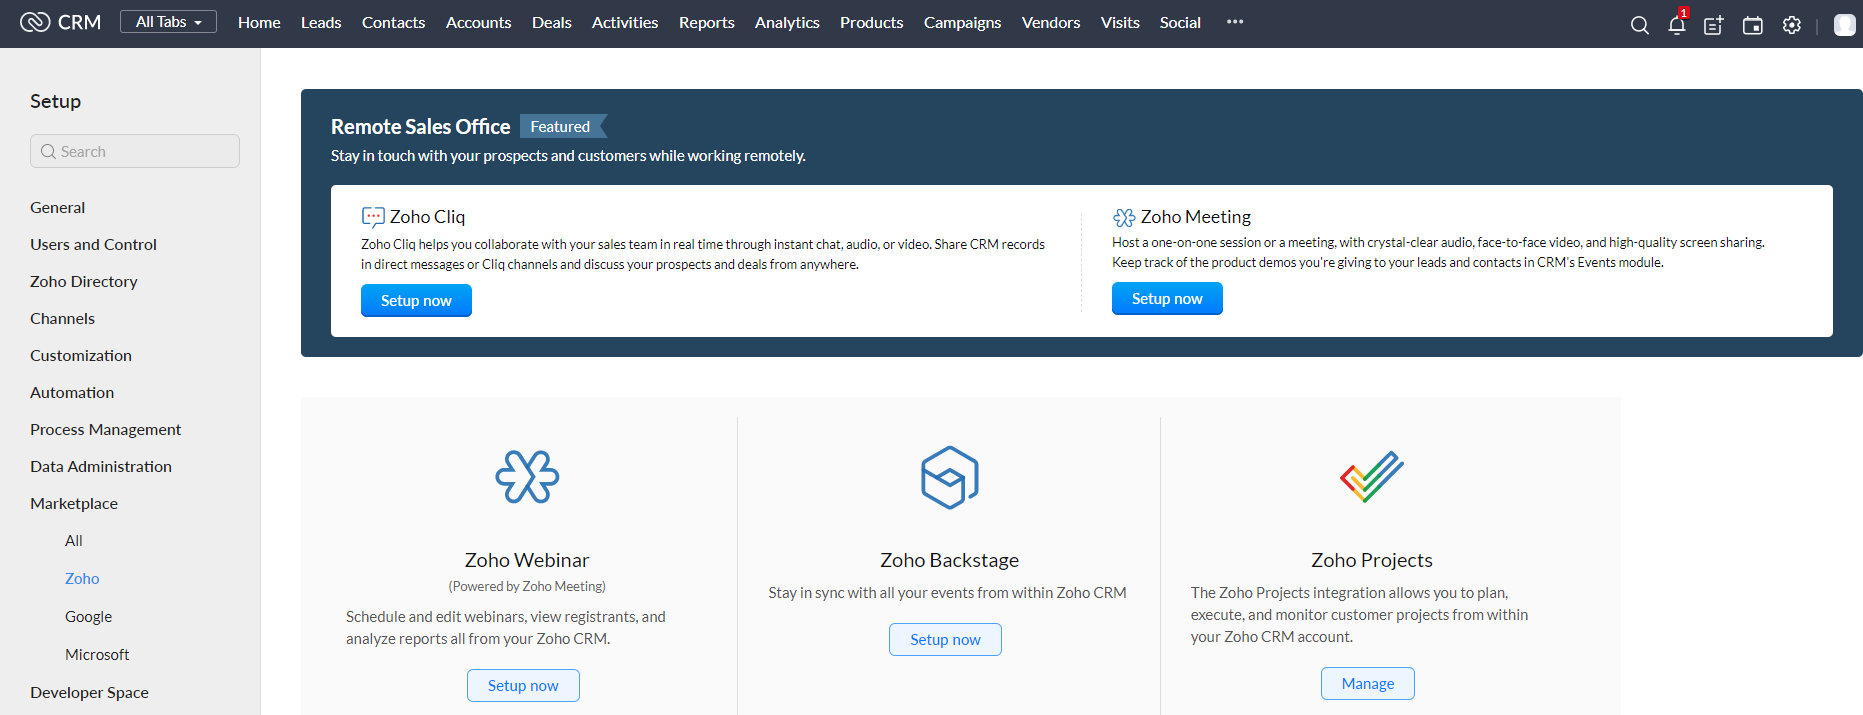
Task: Expand the Automation section
Action: [x=72, y=393]
